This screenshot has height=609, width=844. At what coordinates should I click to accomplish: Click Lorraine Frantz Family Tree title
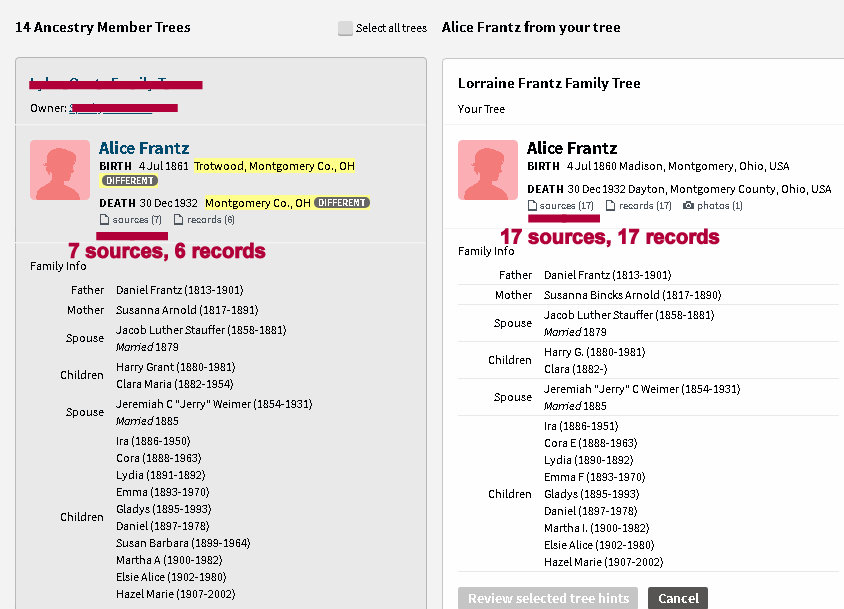[548, 83]
